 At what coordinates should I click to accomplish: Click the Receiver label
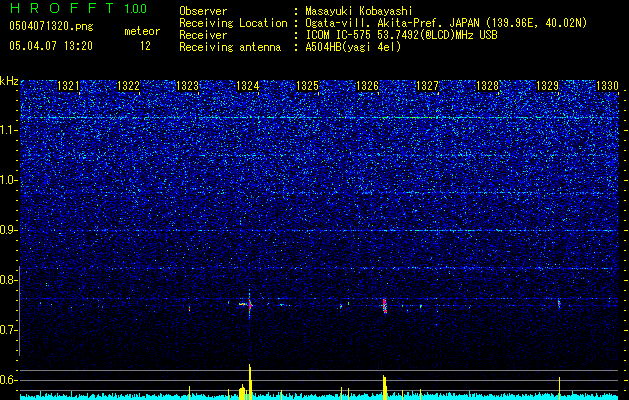coord(203,35)
